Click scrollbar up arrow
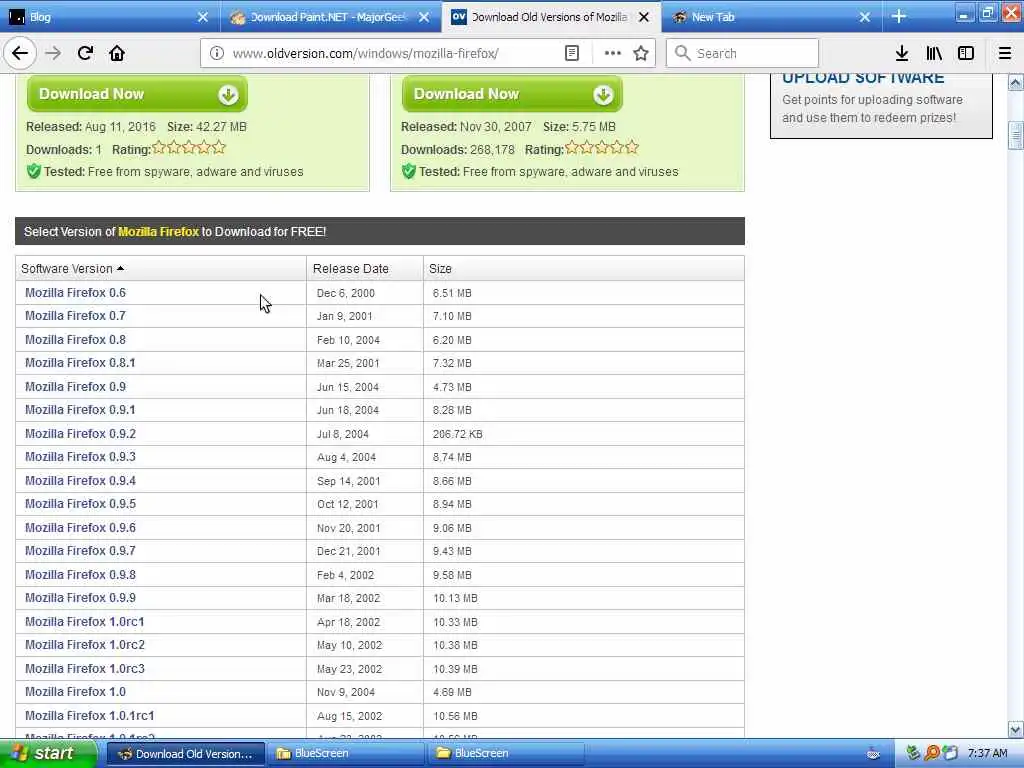 click(1015, 82)
